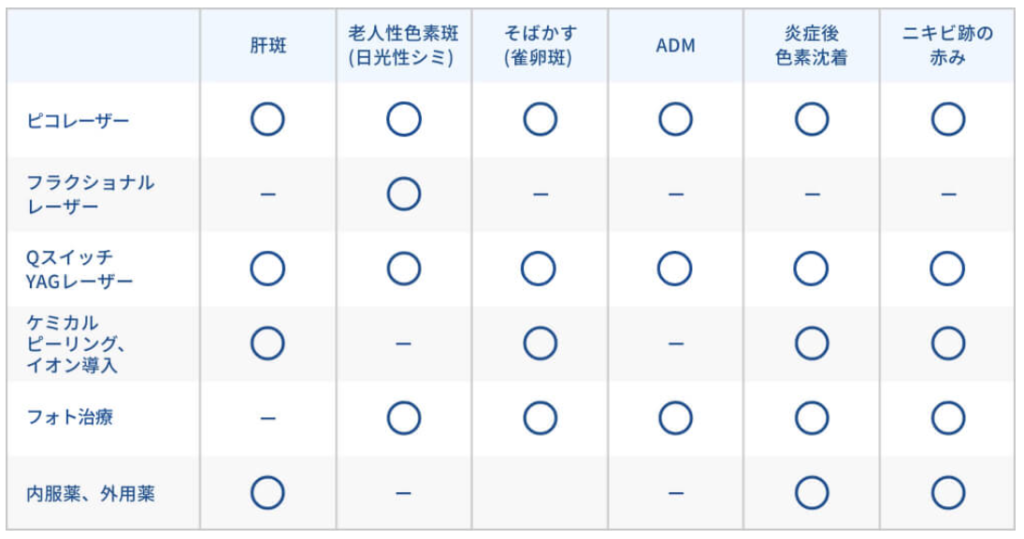Click the 内服薬、外用薬 circle under ニキビ跡の赤み
The image size is (1024, 539).
(948, 493)
